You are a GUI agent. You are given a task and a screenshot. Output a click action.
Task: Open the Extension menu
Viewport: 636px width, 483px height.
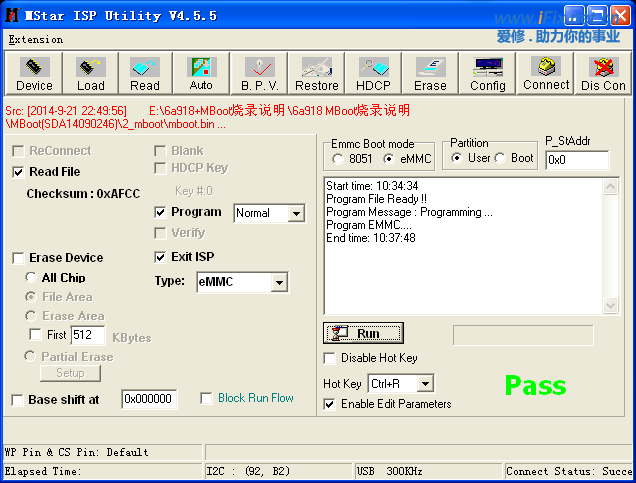click(x=35, y=40)
